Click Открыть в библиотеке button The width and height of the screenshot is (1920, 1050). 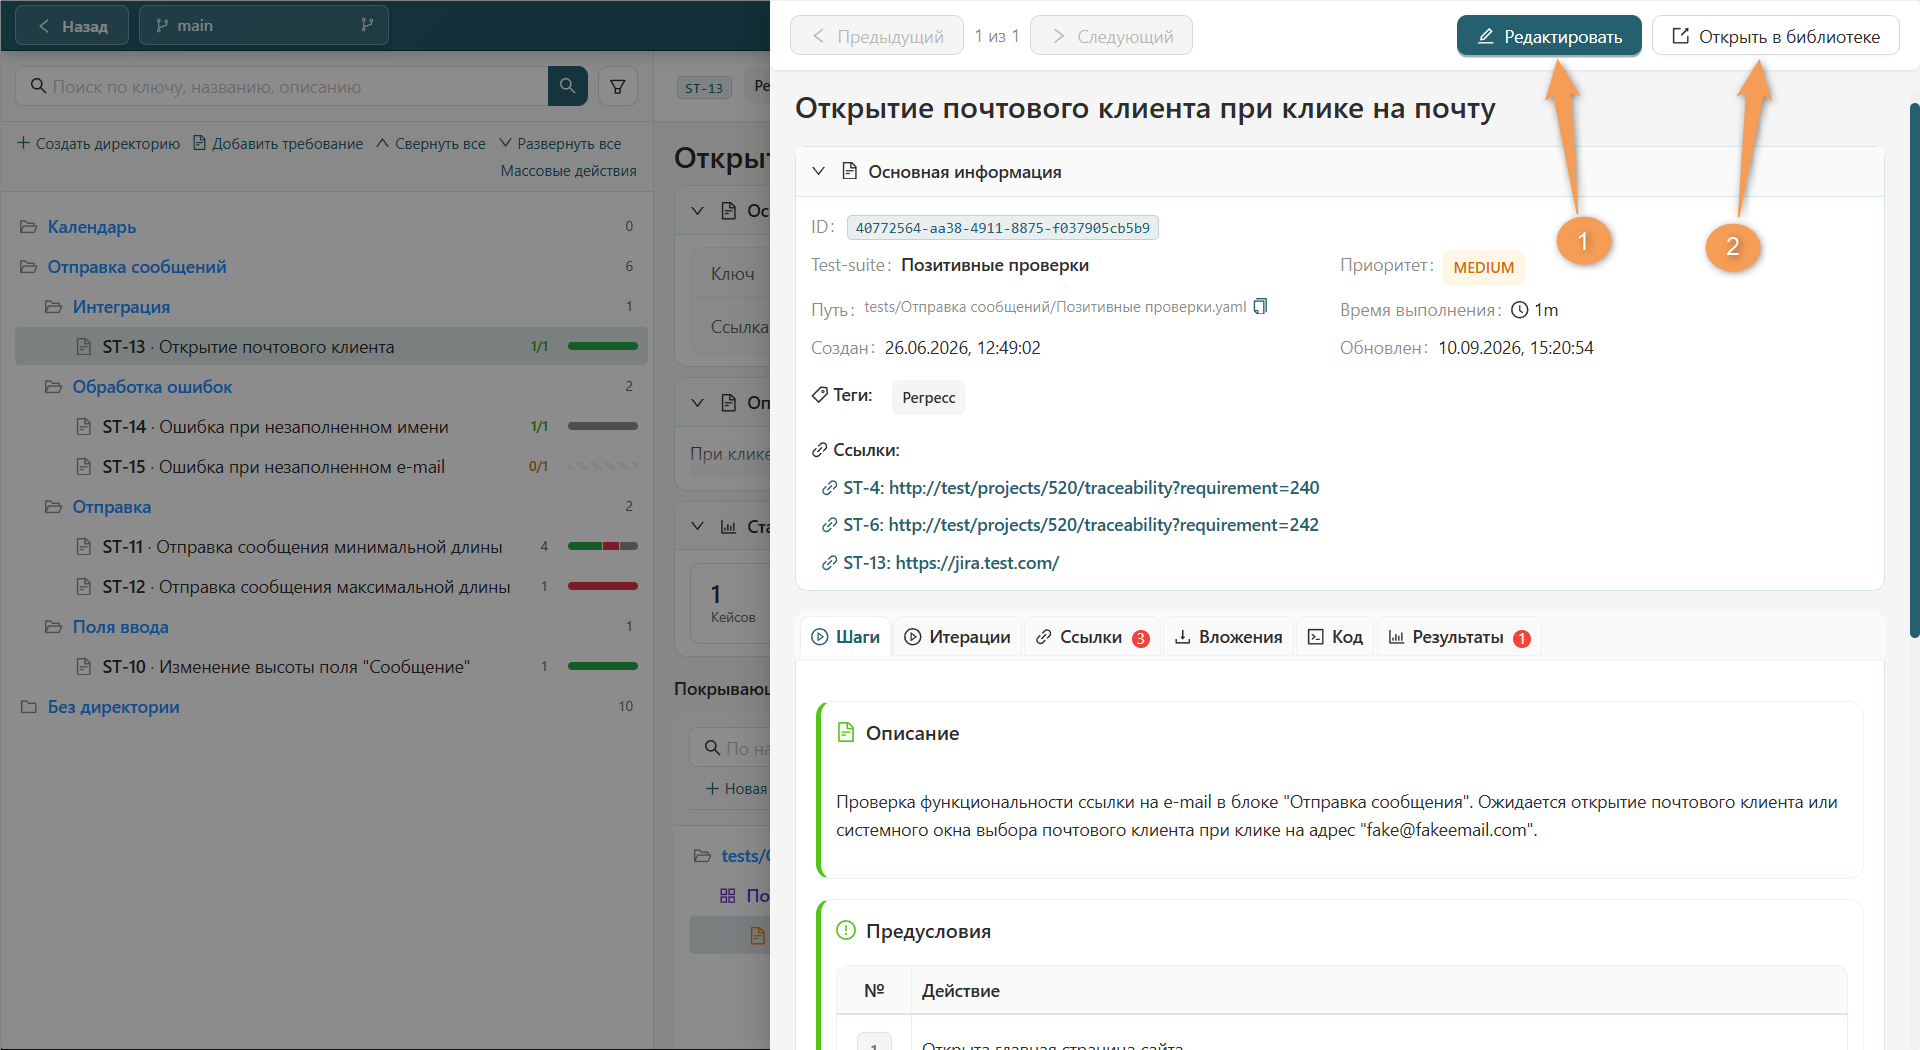point(1775,36)
